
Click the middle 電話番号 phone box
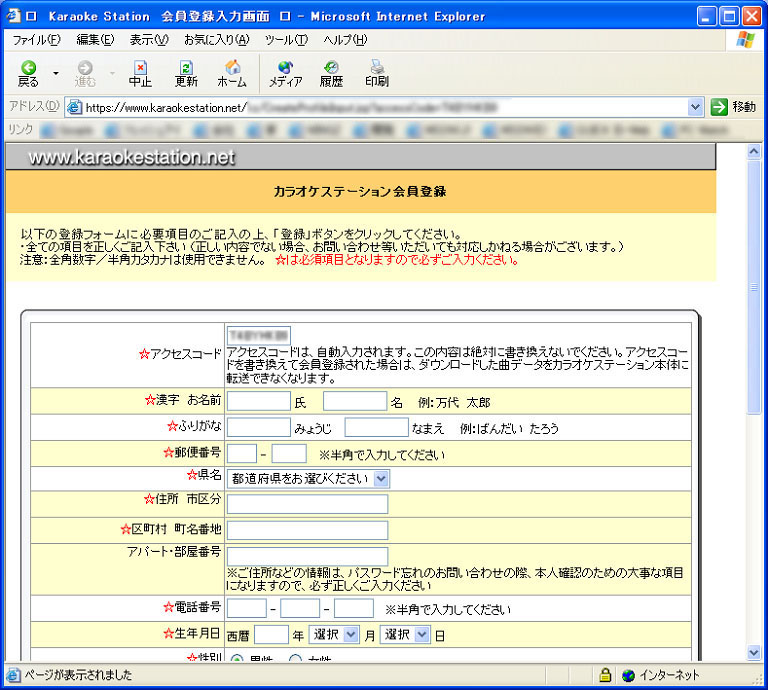[300, 608]
